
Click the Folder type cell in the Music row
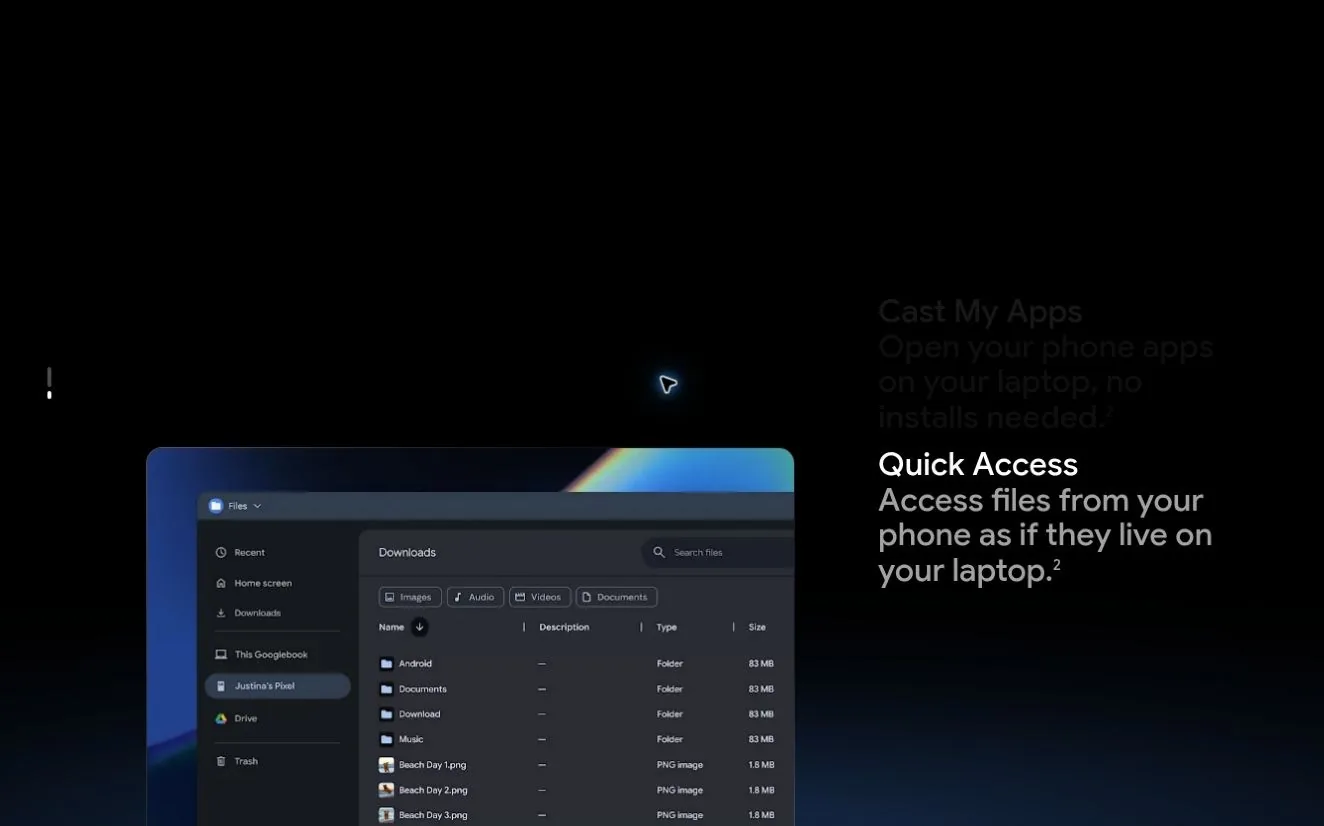[670, 740]
